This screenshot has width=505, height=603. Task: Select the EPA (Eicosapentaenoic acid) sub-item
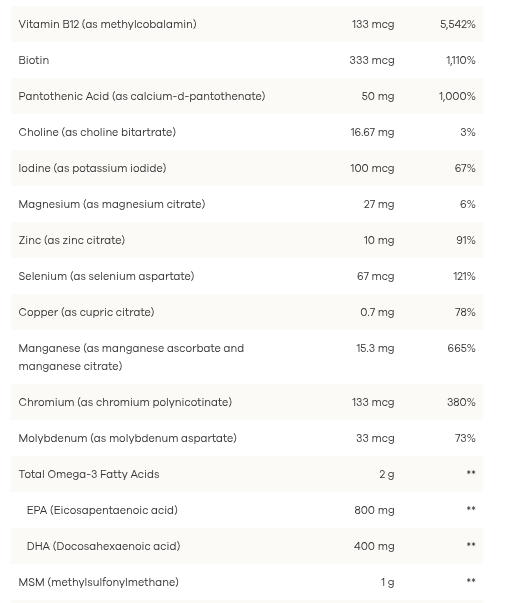[102, 510]
